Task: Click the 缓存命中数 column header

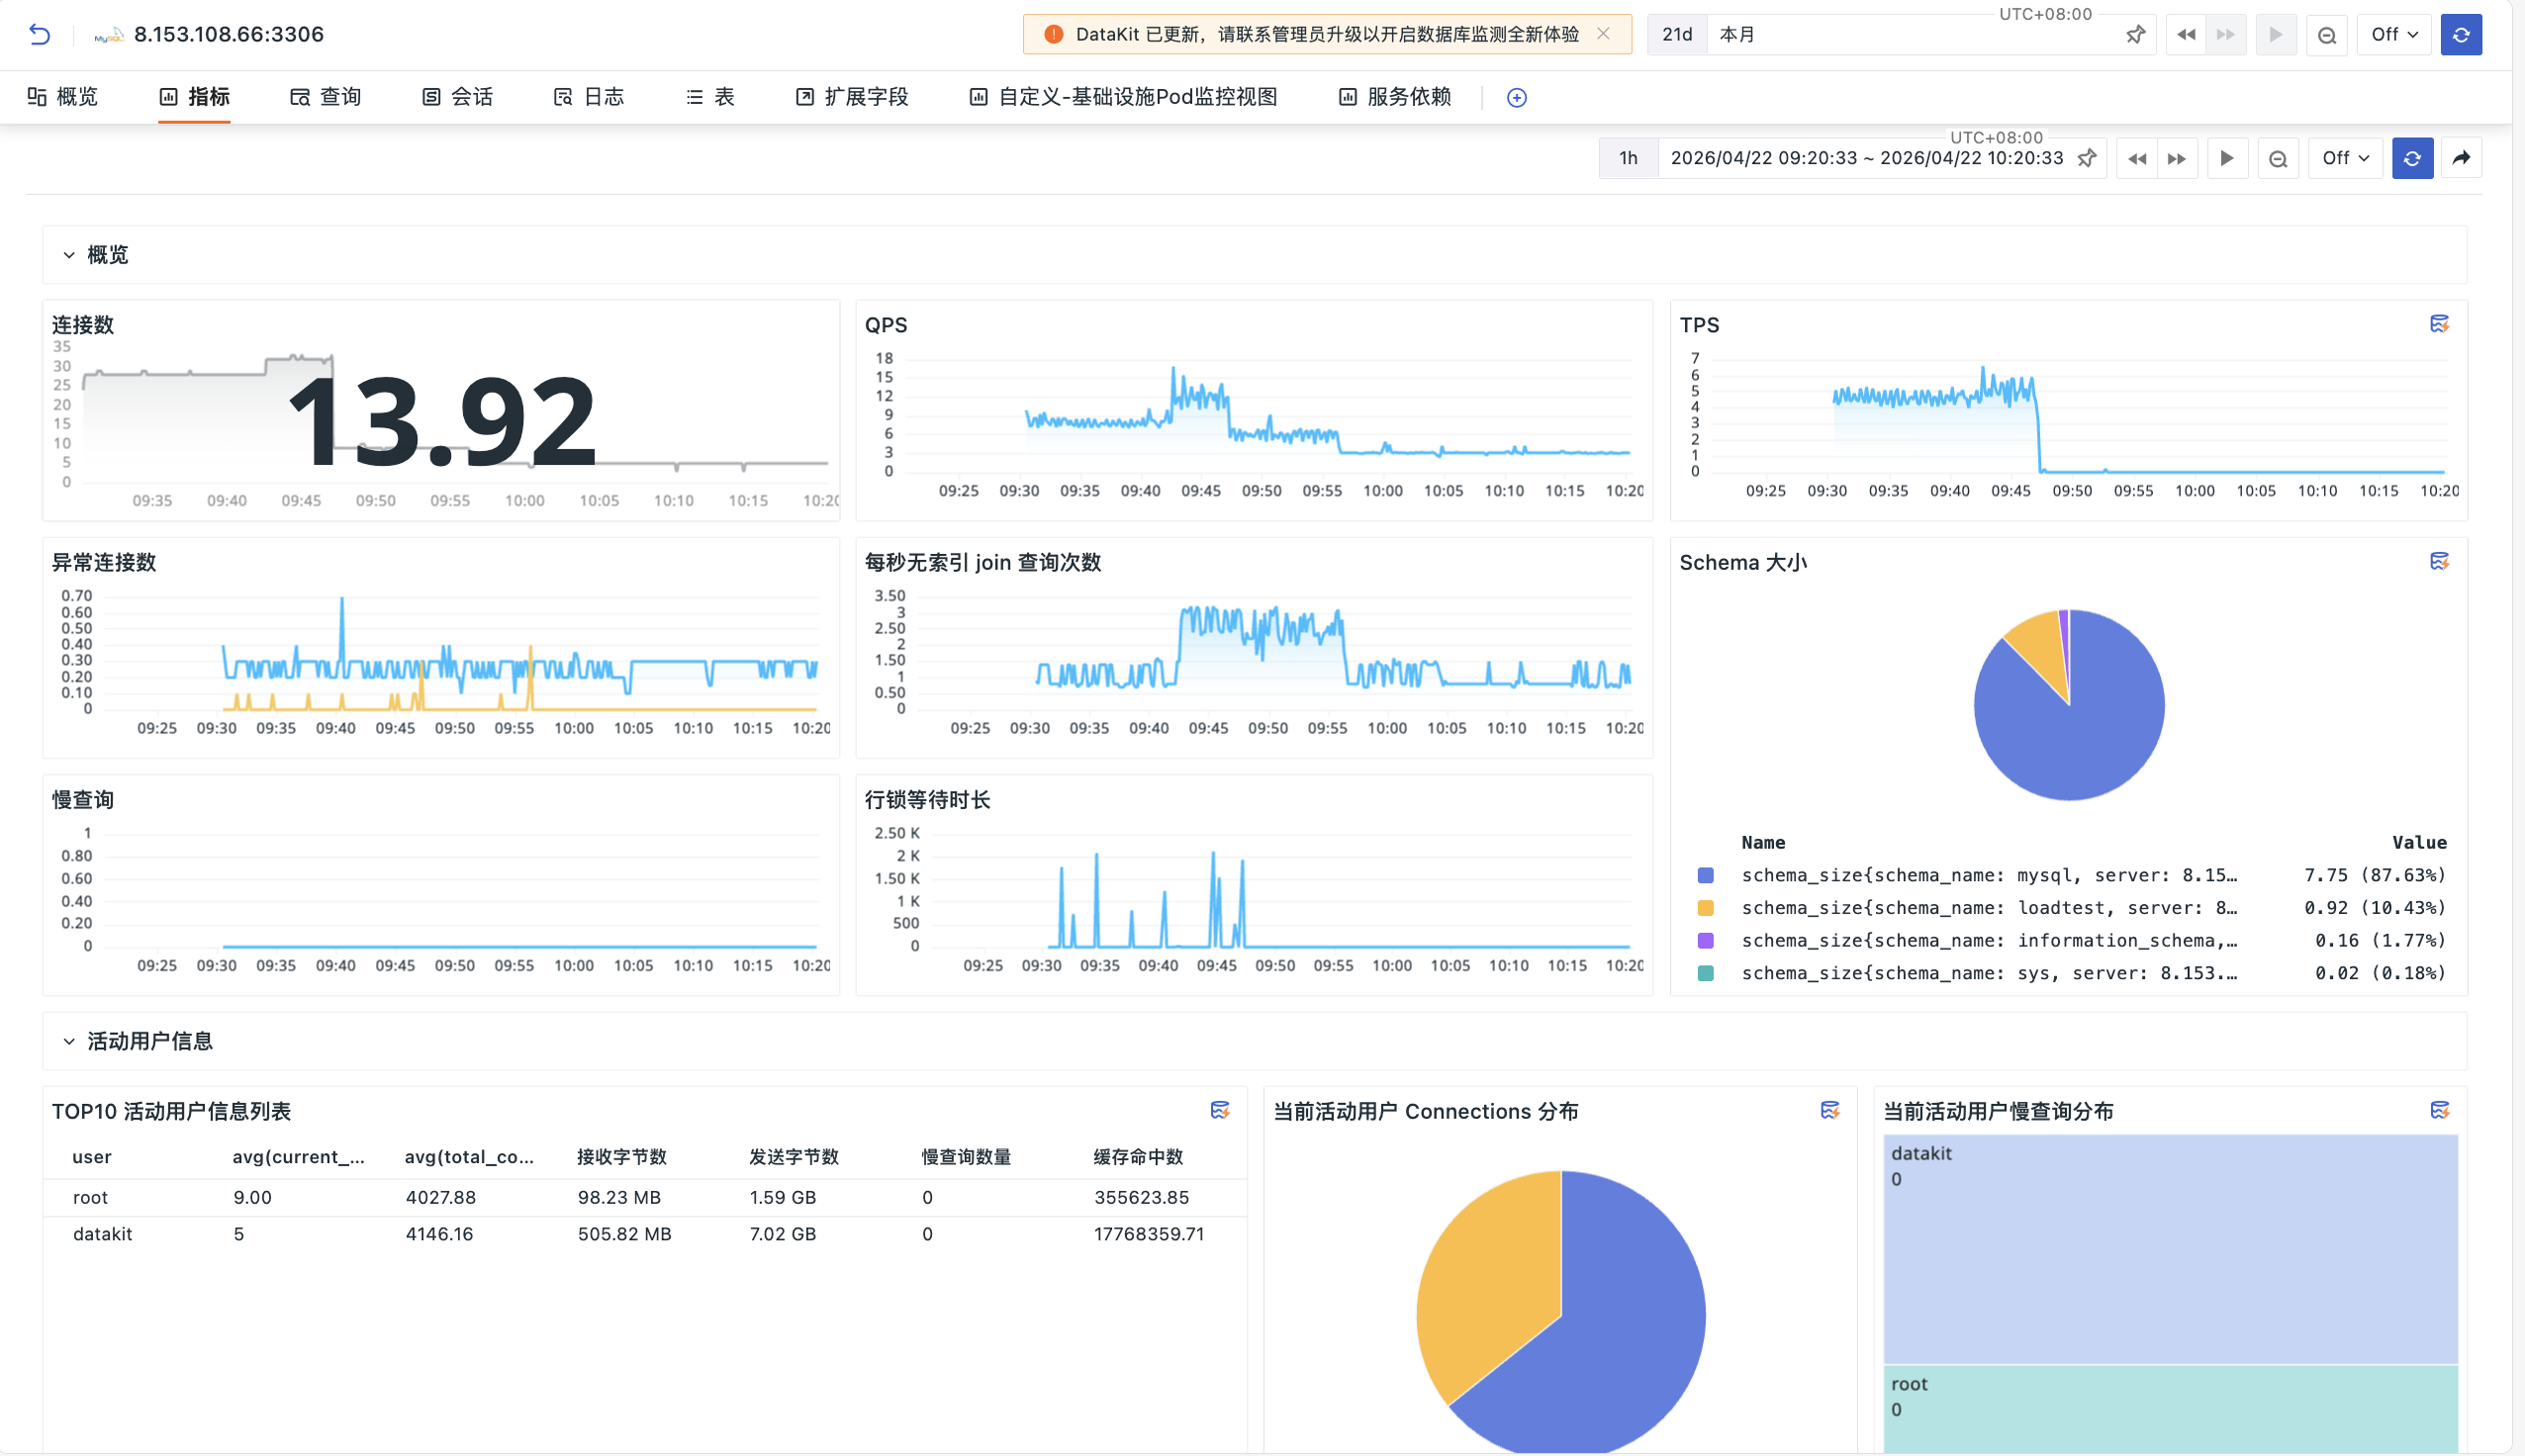Action: point(1138,1157)
